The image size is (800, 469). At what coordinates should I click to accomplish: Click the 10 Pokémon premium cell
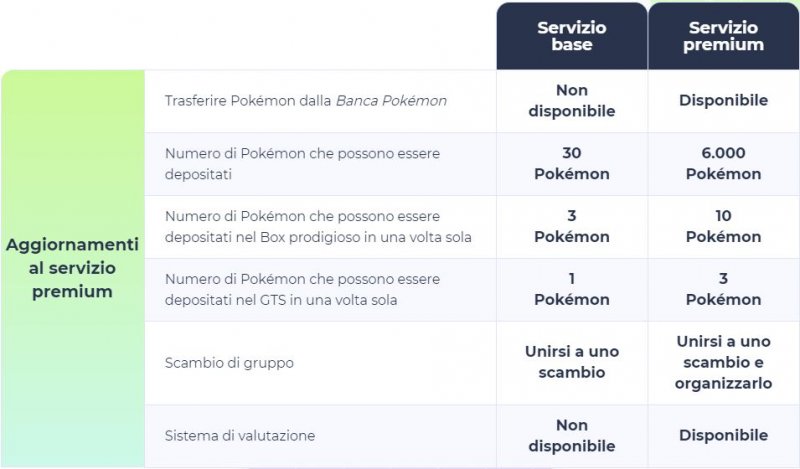tap(723, 227)
